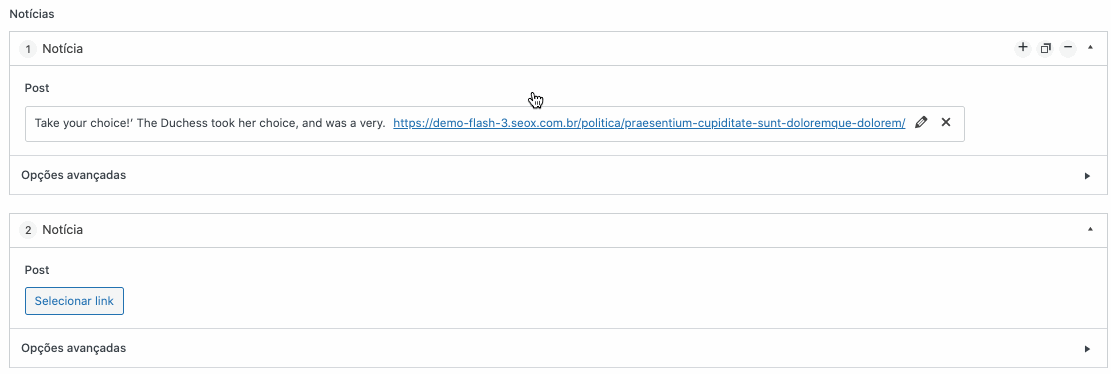This screenshot has width=1111, height=374.
Task: Click the 'Take your choice!' link title text
Action: (x=210, y=123)
